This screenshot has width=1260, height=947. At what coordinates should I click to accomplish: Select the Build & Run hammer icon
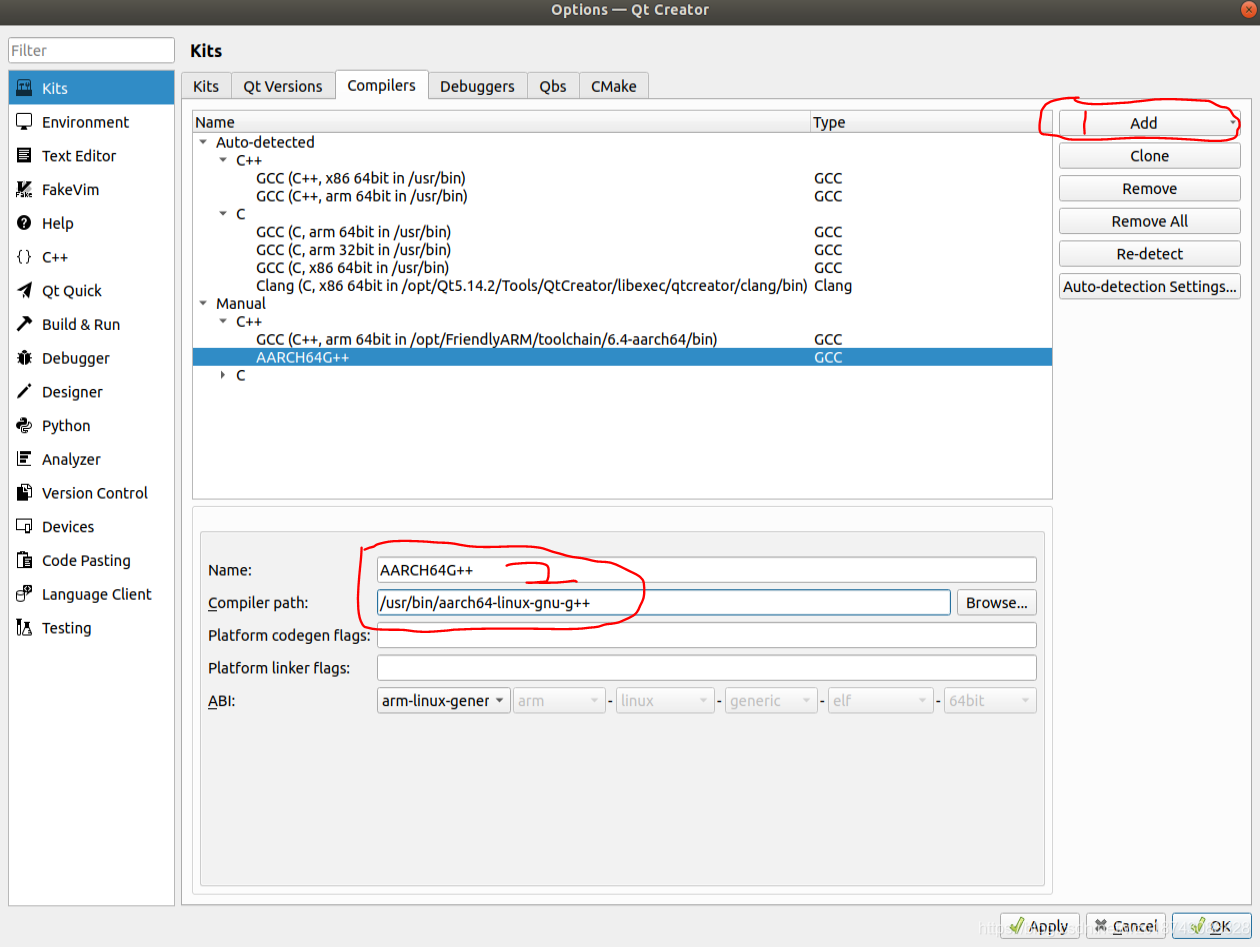(x=24, y=325)
